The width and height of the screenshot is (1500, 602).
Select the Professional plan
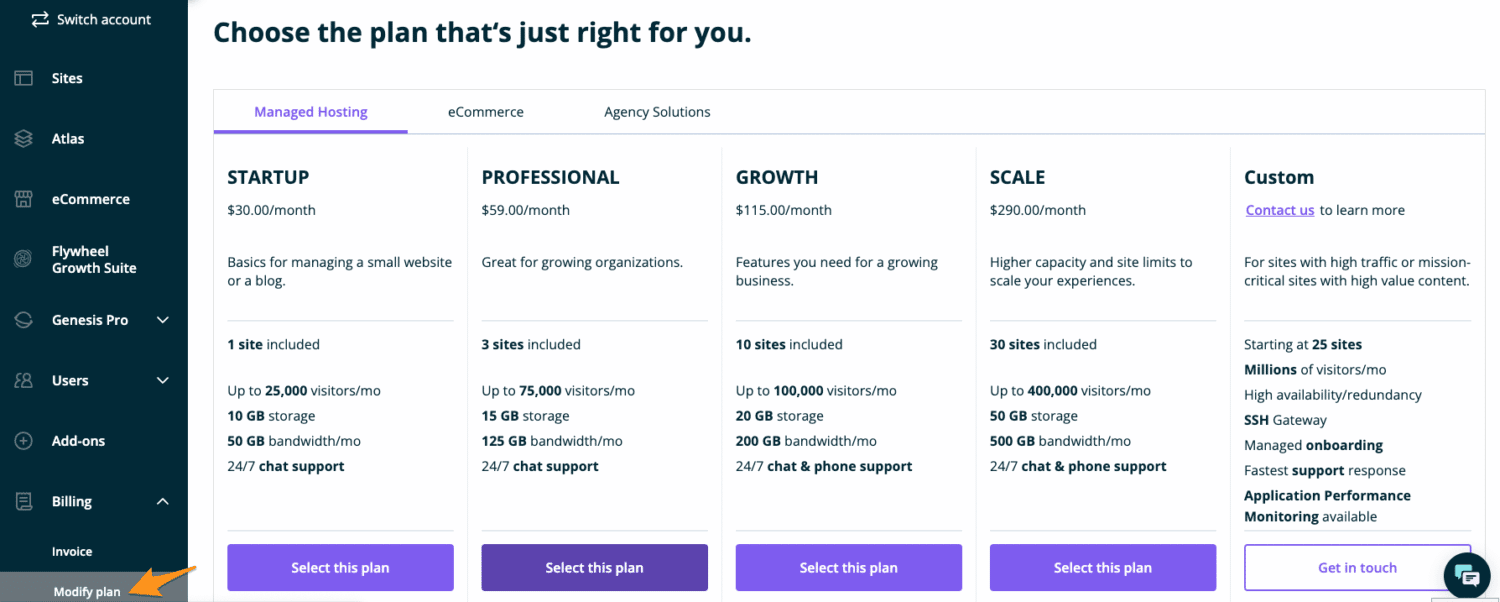click(x=594, y=567)
